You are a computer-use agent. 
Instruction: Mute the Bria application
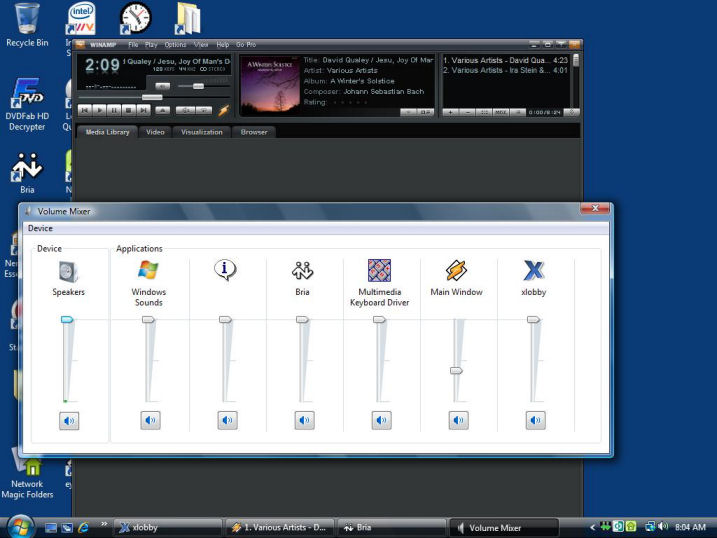[305, 420]
